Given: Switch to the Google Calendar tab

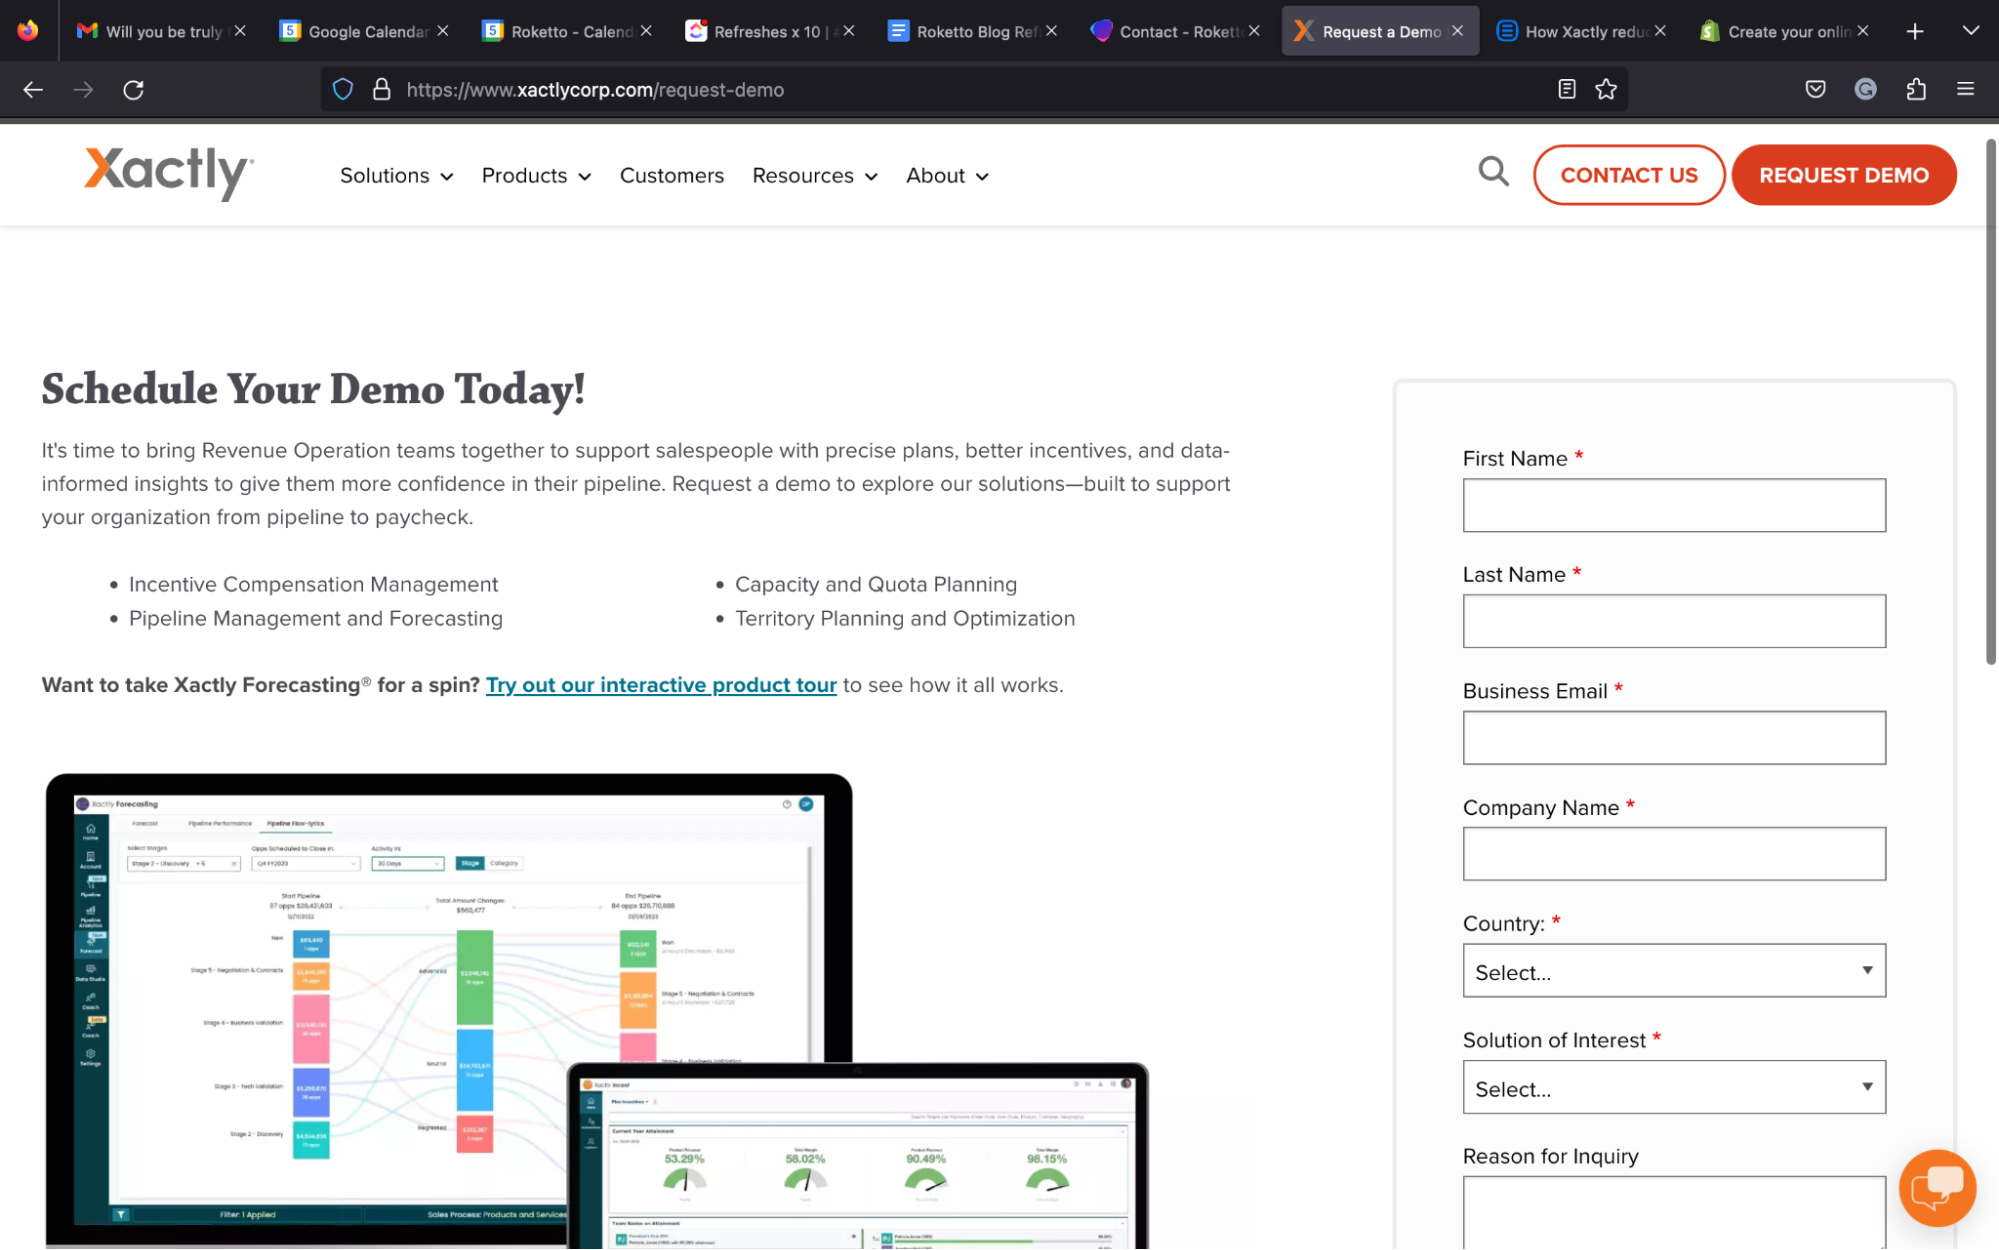Looking at the screenshot, I should coord(360,30).
